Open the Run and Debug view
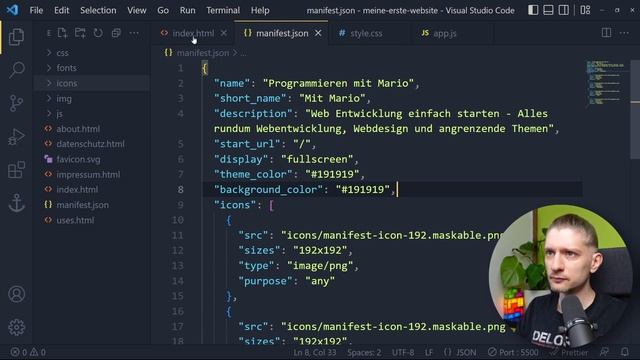640x360 pixels. (16, 136)
